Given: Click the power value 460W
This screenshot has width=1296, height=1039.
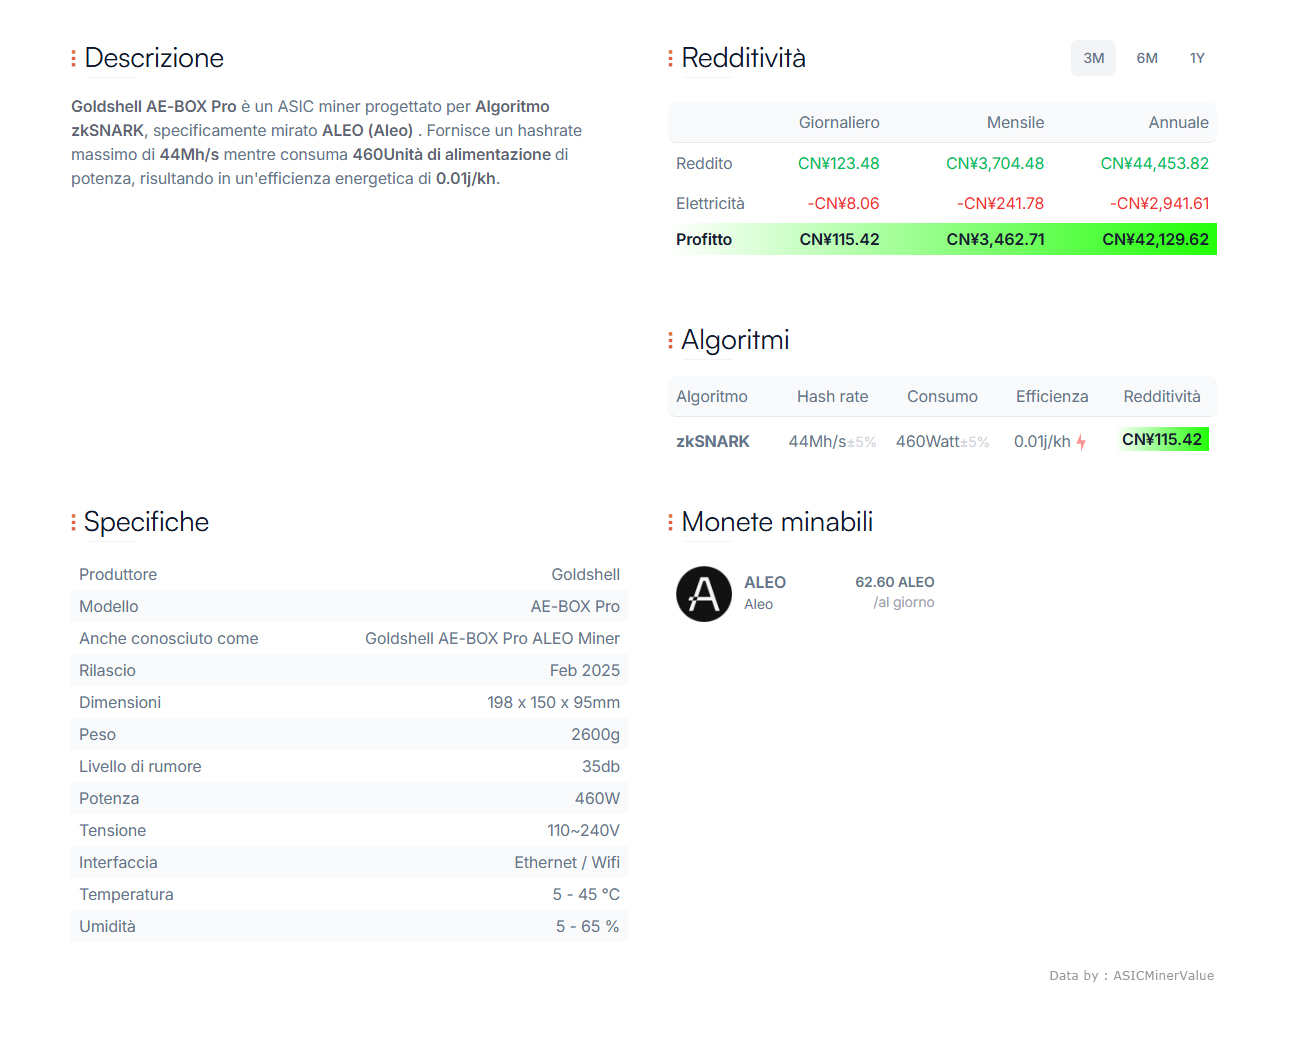Looking at the screenshot, I should [x=597, y=798].
